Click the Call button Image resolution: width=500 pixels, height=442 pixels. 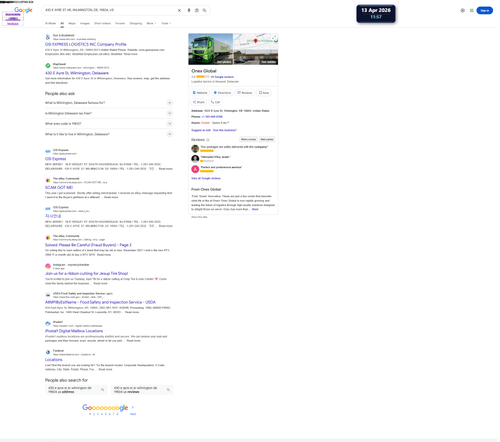point(215,102)
